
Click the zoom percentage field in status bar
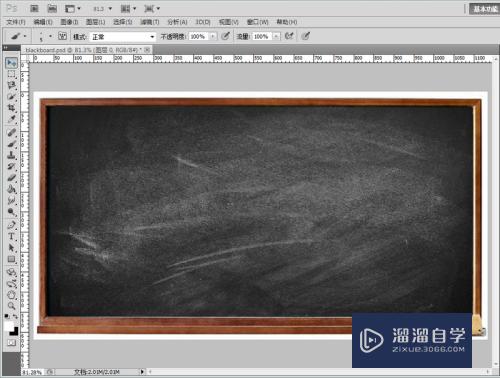click(x=33, y=372)
